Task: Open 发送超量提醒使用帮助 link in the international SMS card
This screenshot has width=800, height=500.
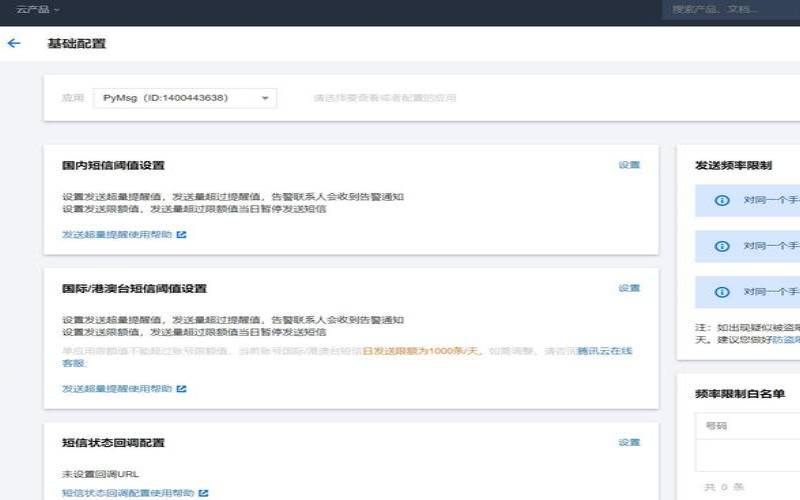Action: 117,389
